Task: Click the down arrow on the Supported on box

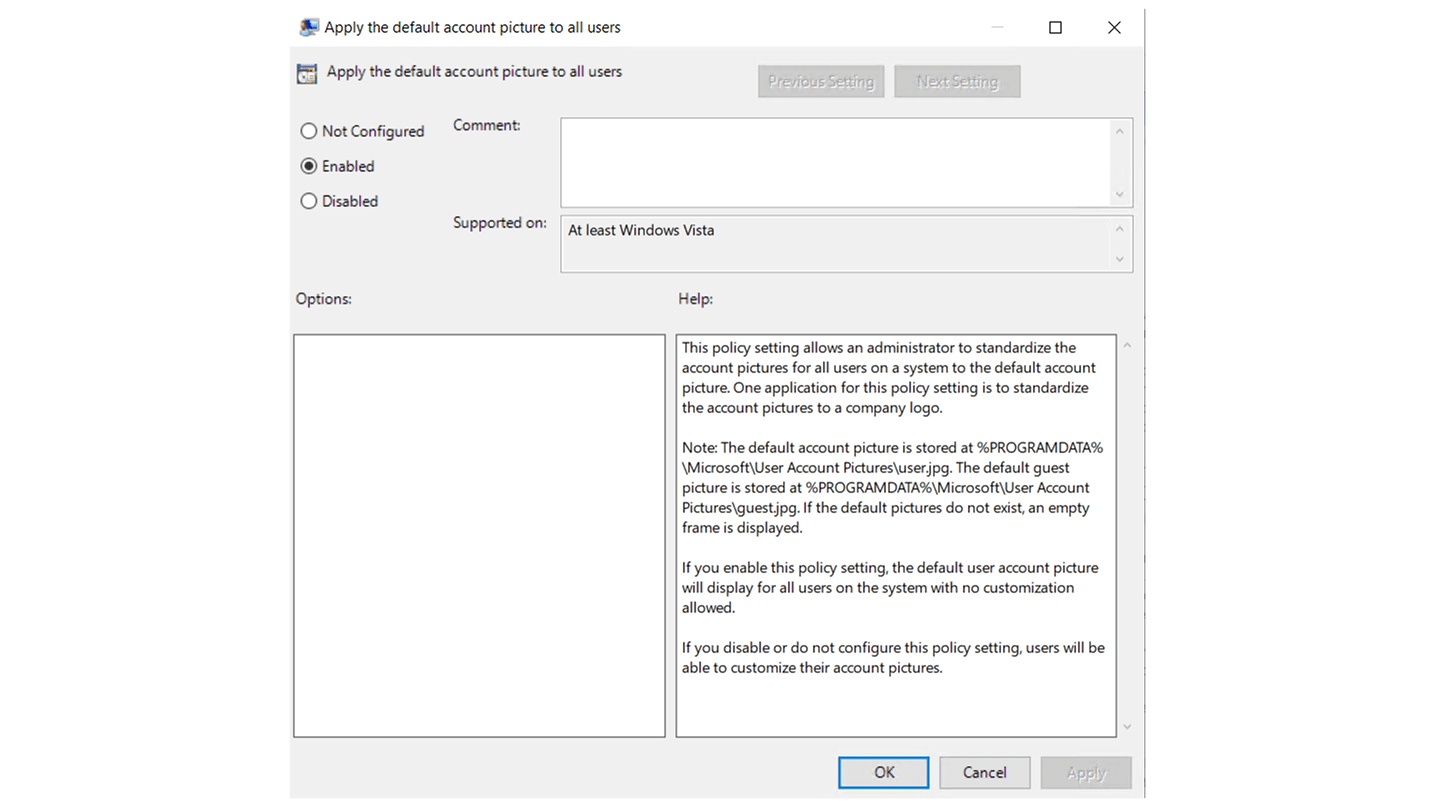Action: 1121,260
